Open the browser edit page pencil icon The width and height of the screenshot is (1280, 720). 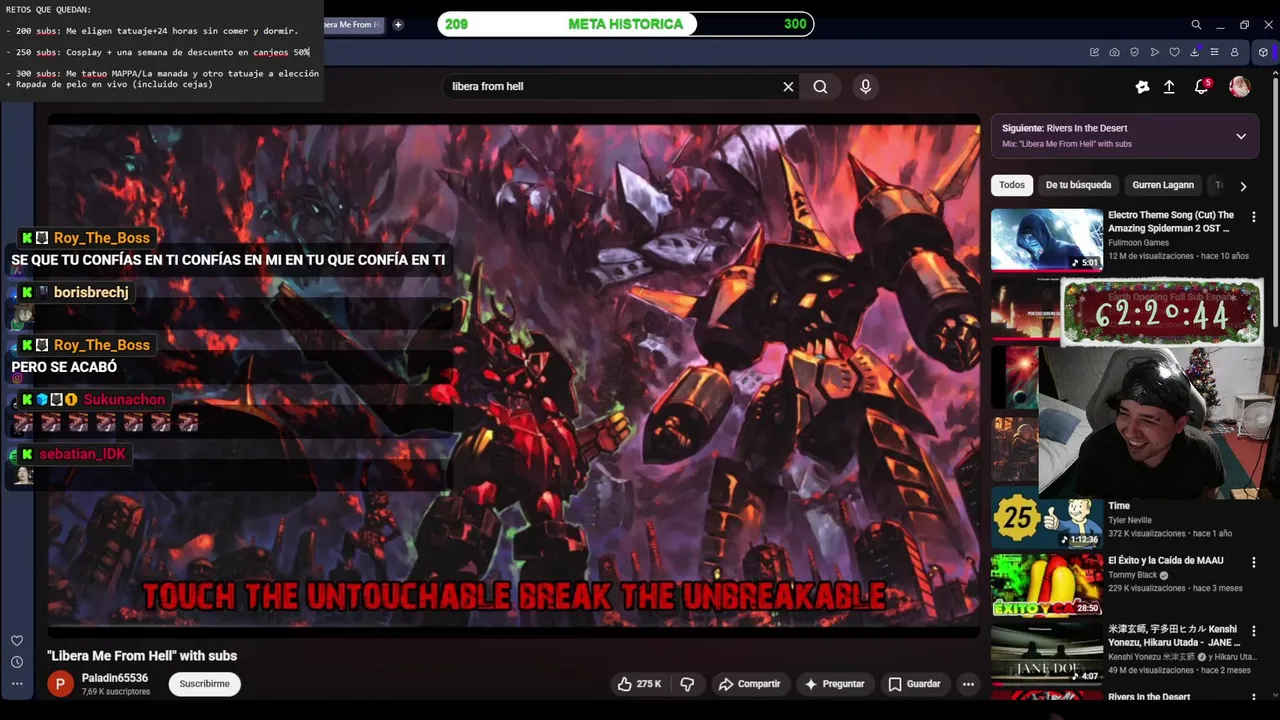pyautogui.click(x=1094, y=52)
